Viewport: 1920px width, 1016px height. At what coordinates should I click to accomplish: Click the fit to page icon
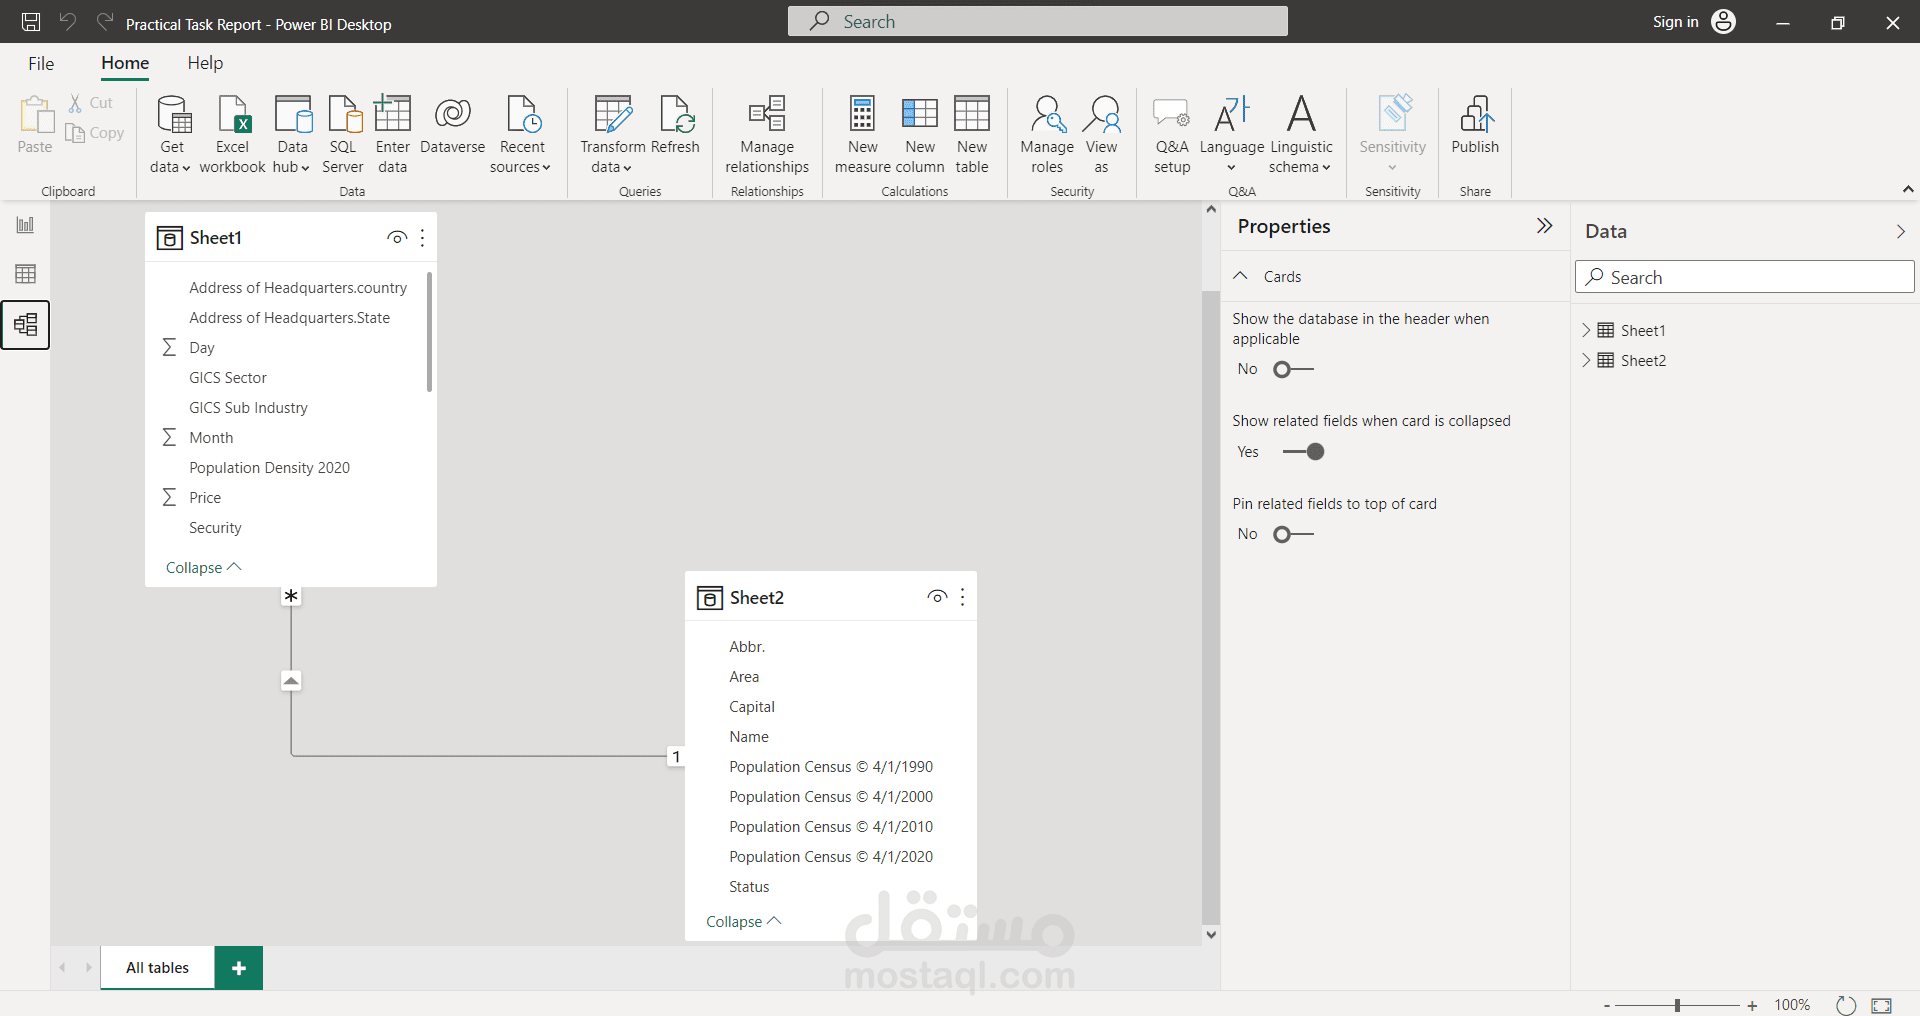[1881, 1005]
